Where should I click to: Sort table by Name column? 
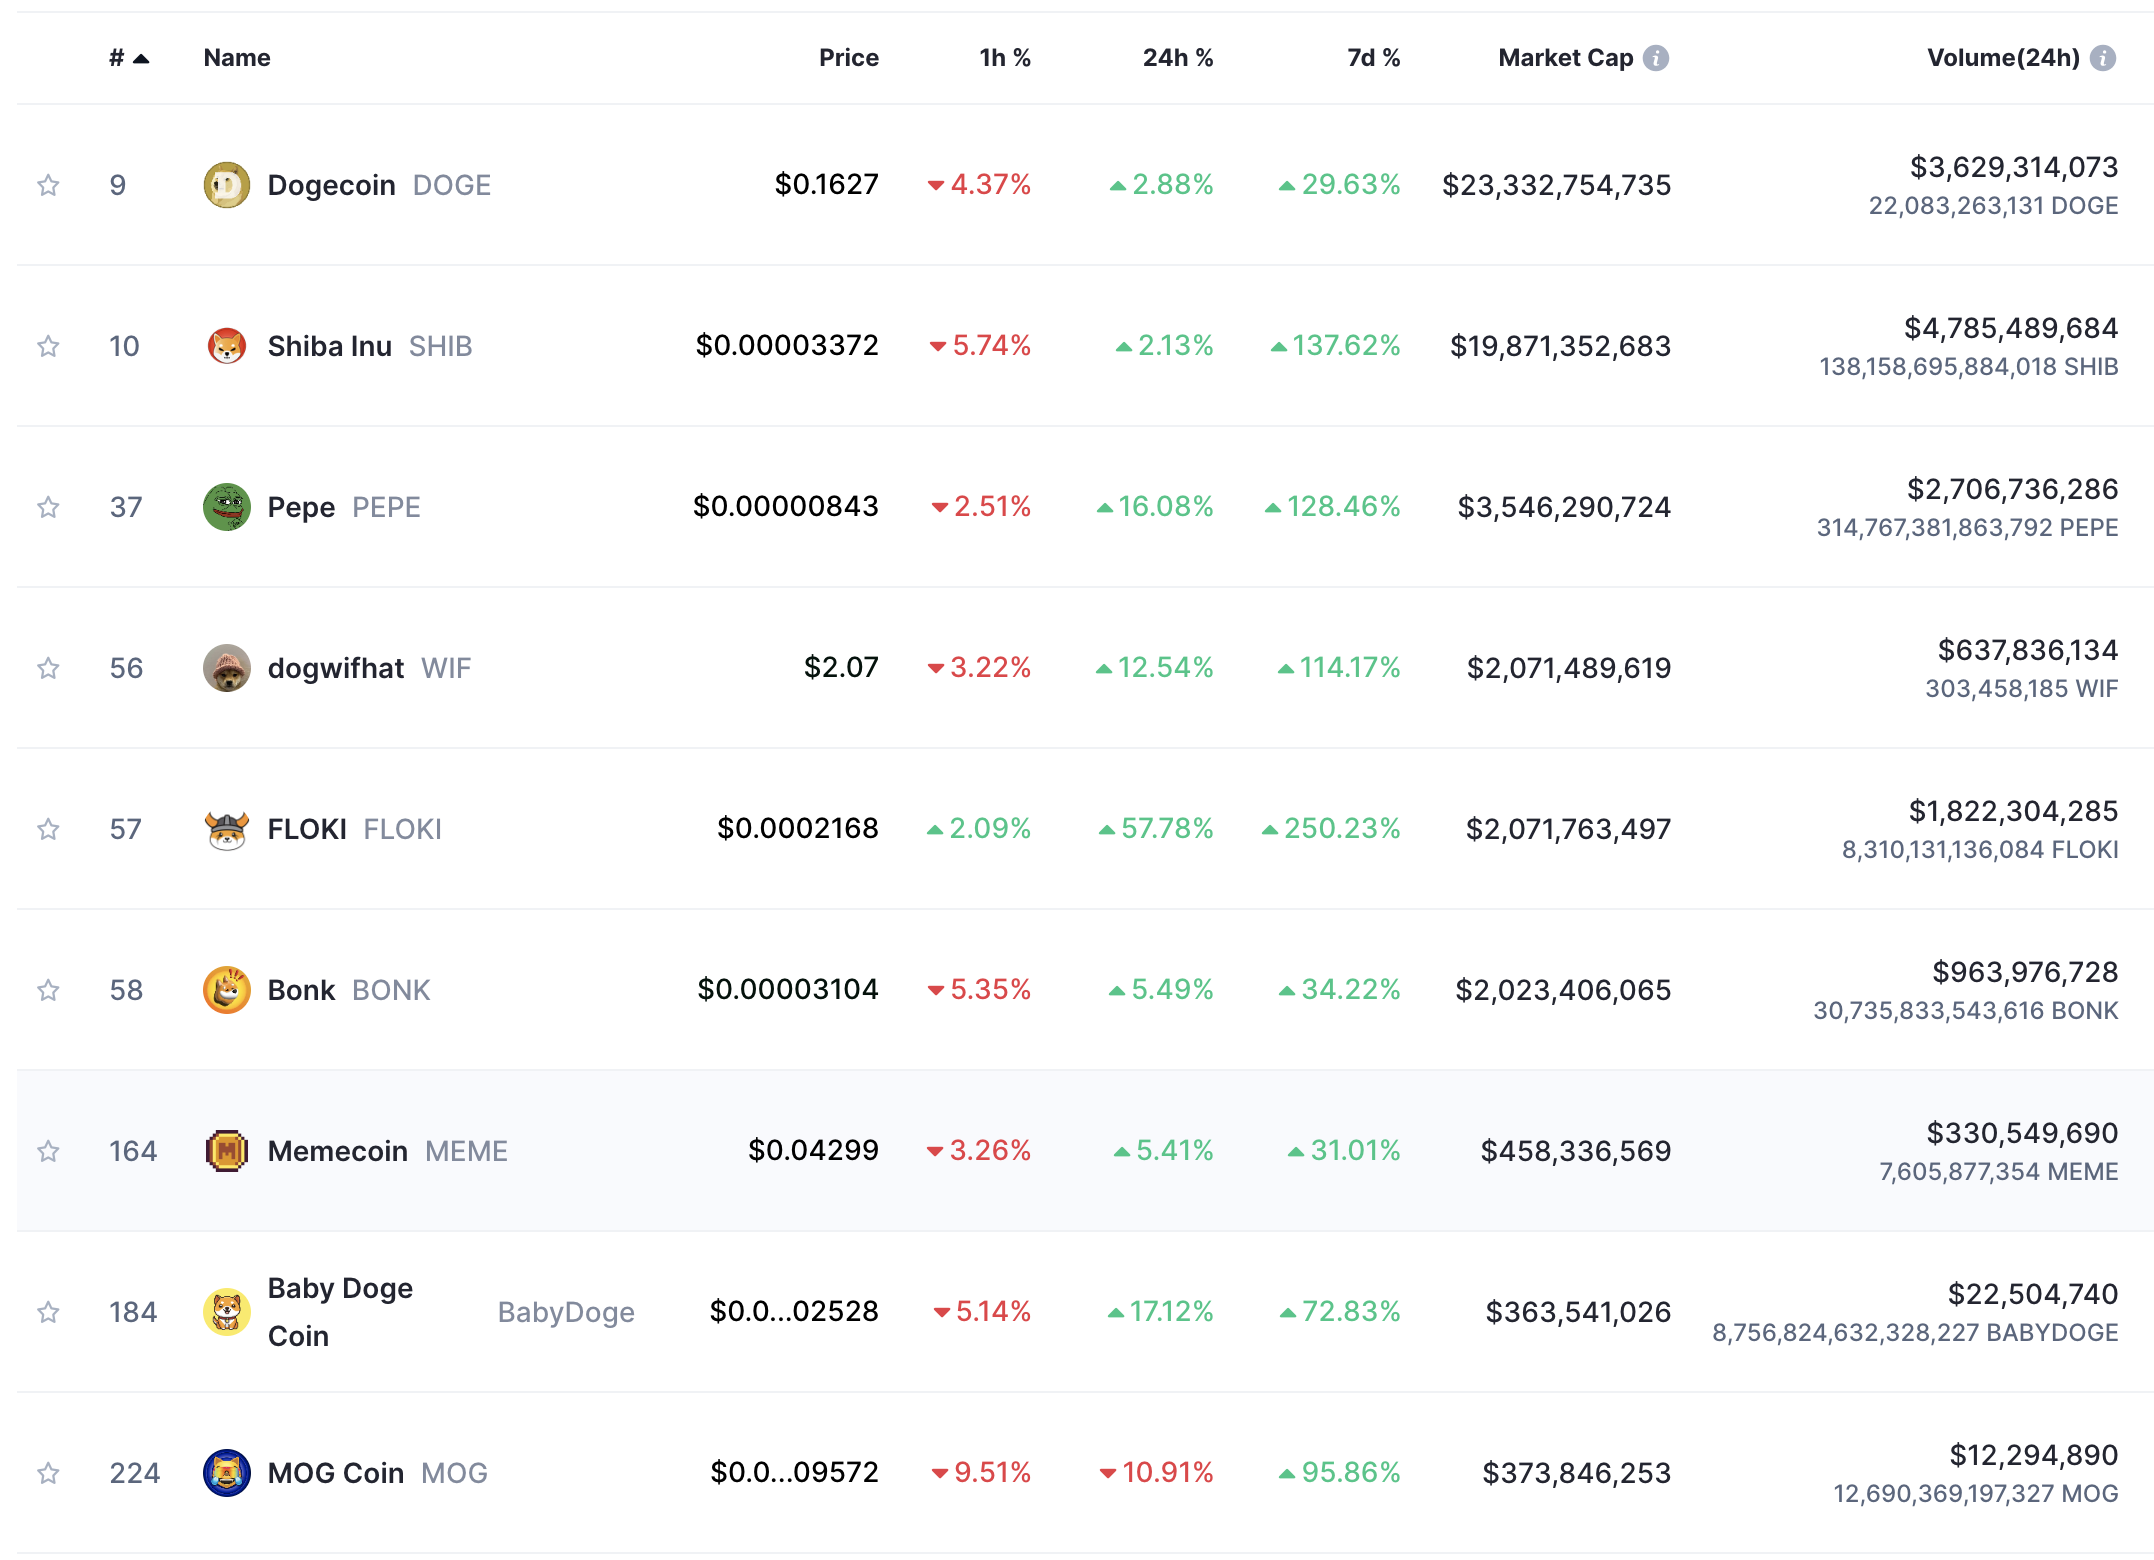pos(237,58)
